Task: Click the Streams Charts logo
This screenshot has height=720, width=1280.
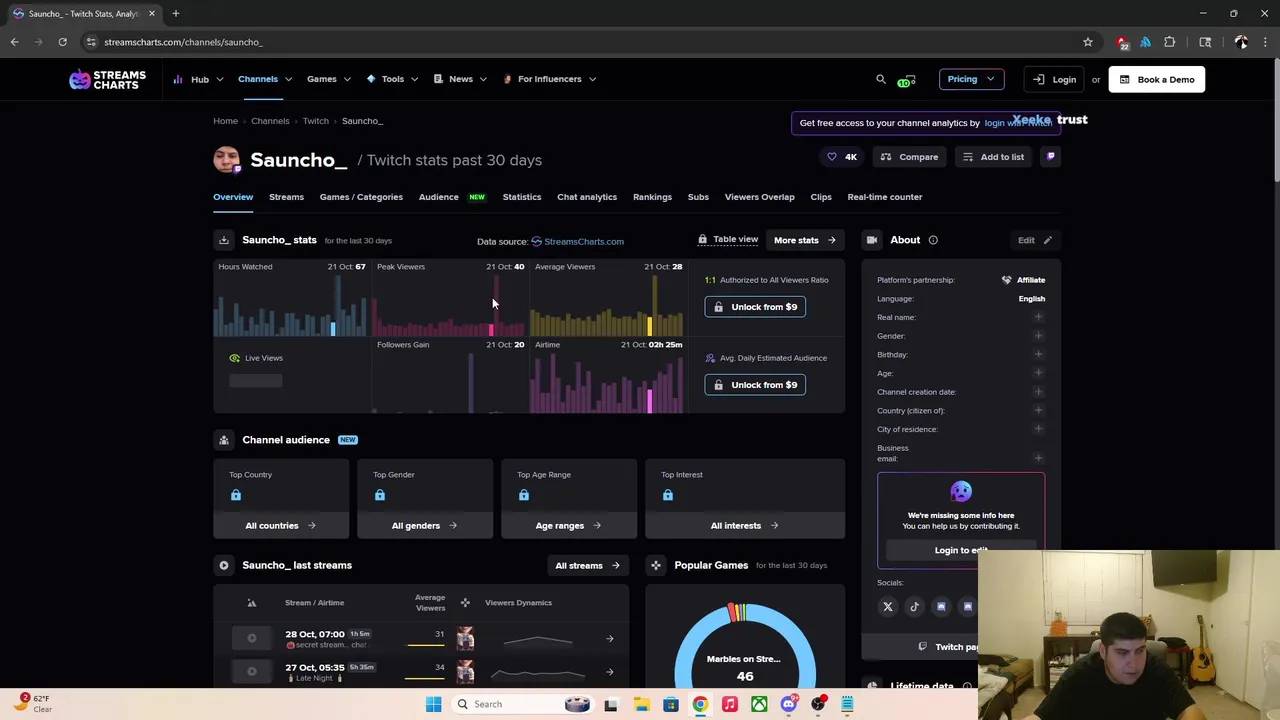Action: 107,80
